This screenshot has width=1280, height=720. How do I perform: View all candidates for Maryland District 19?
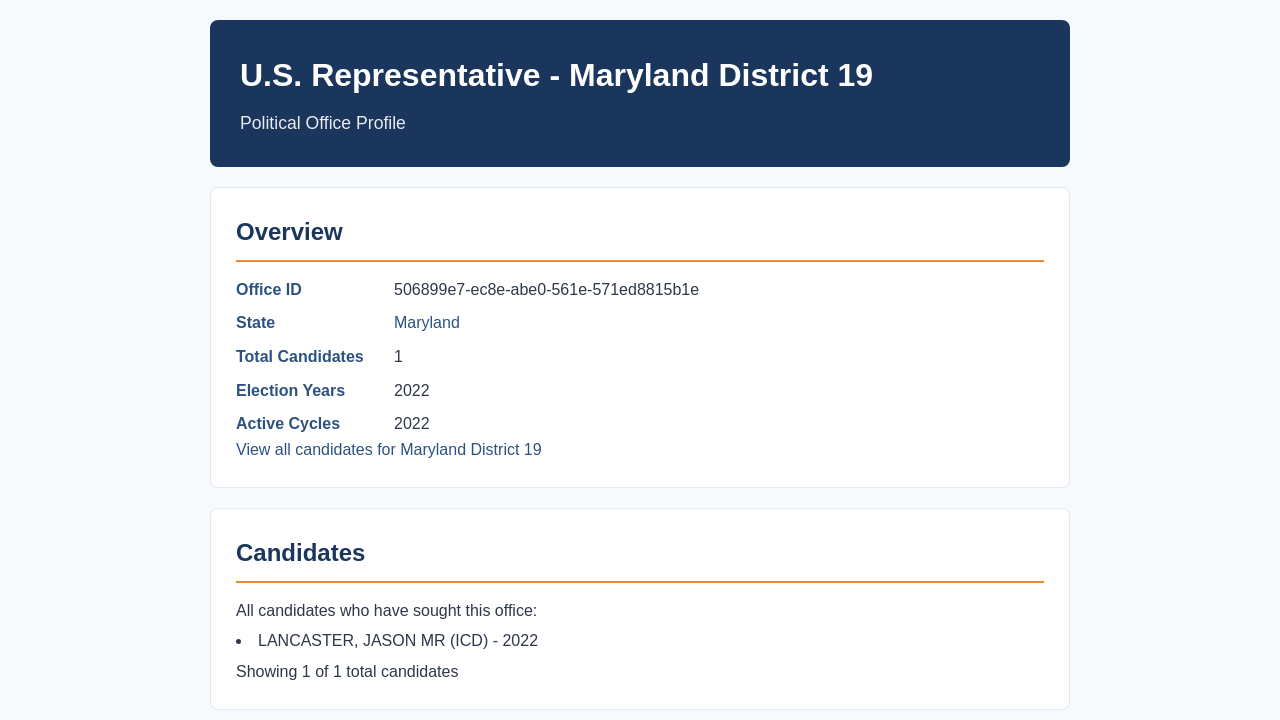pos(389,450)
